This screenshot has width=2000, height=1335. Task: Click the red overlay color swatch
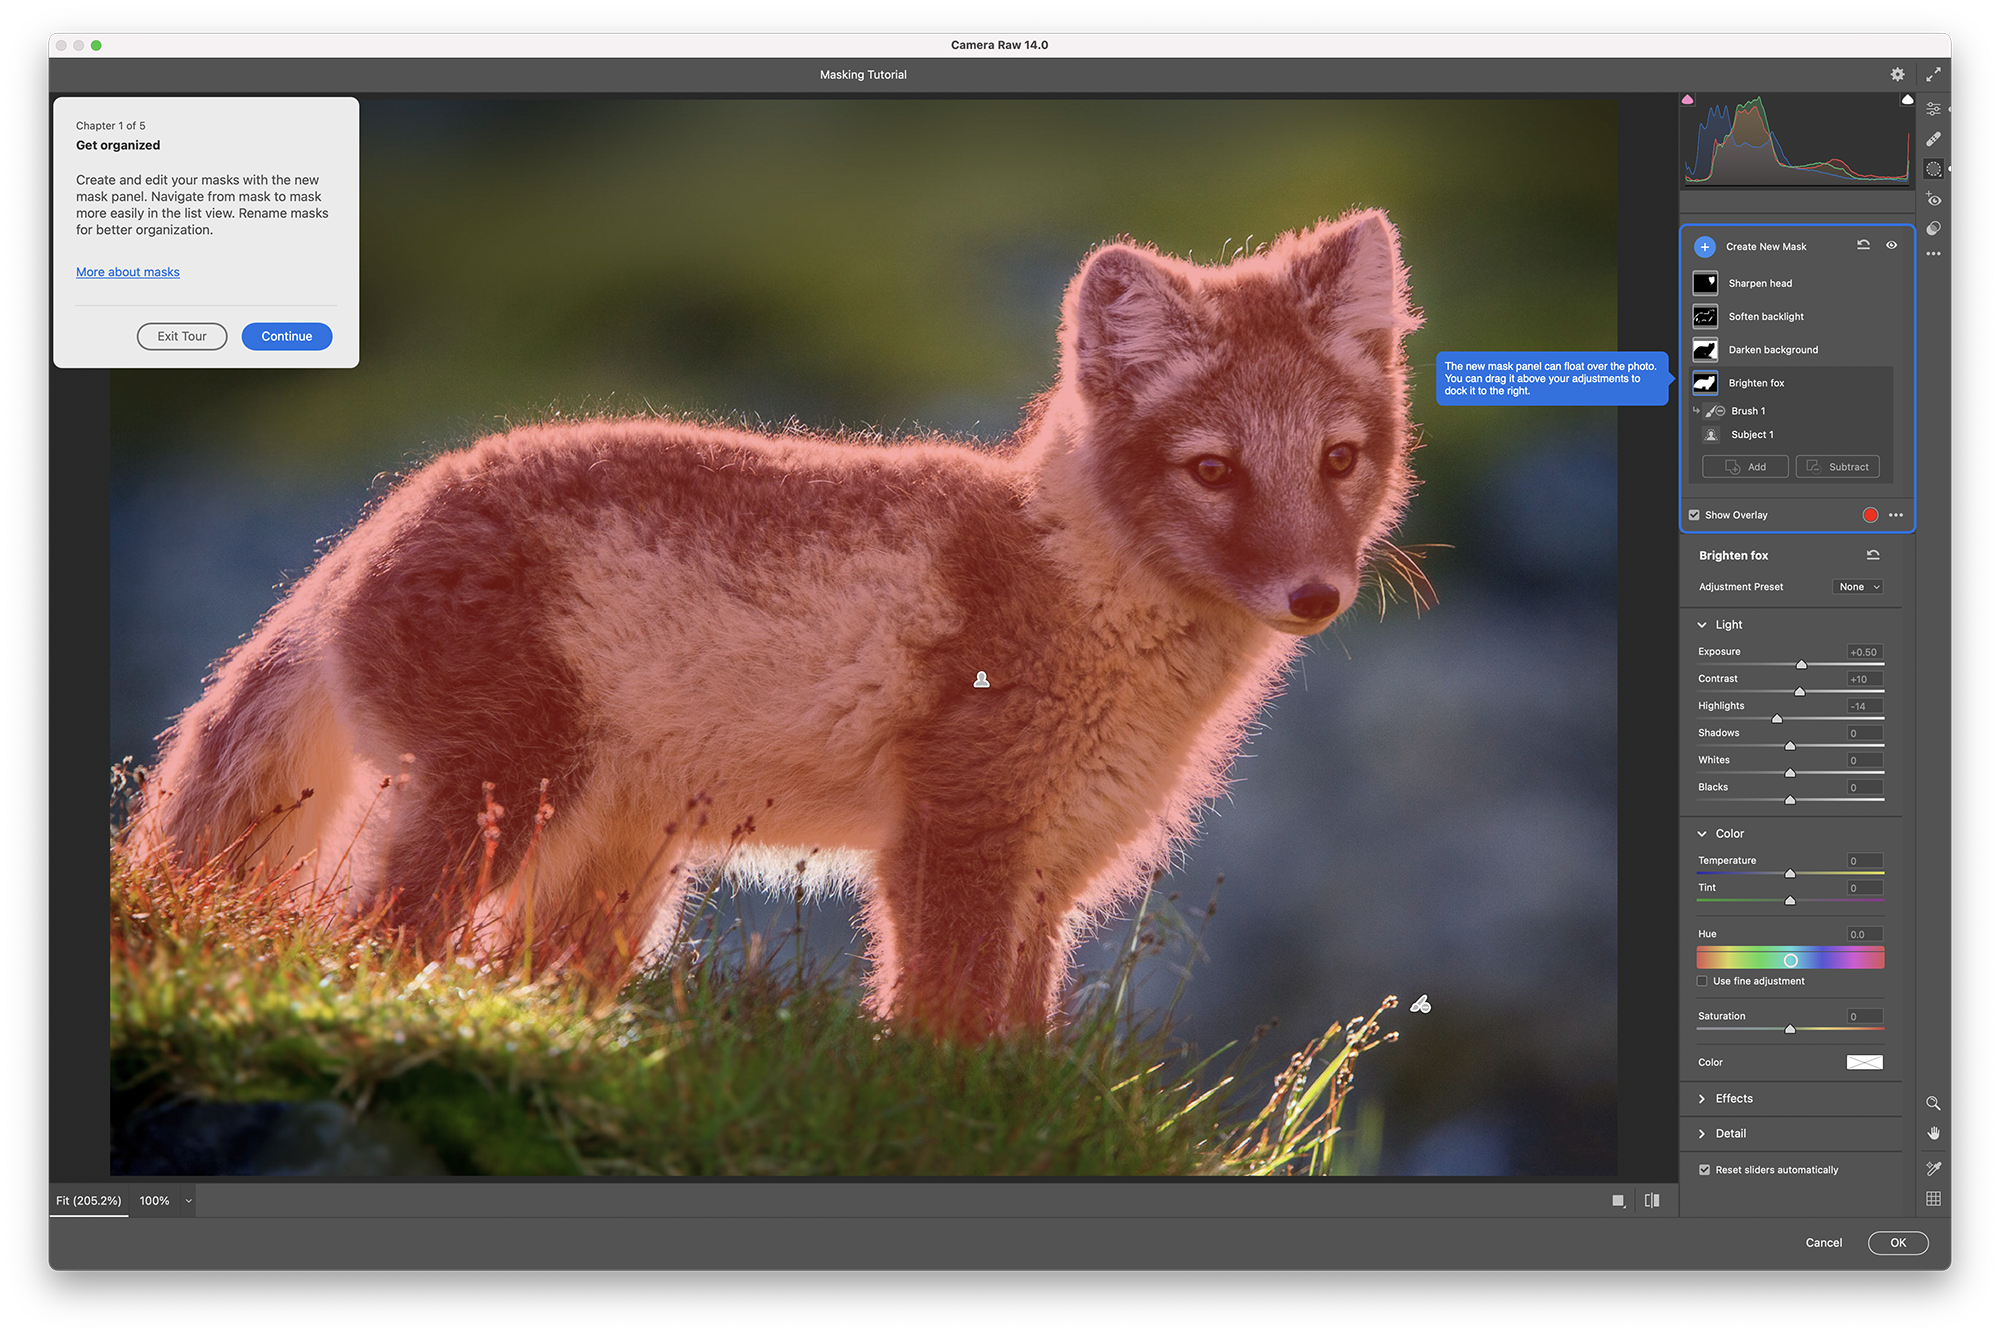1870,515
